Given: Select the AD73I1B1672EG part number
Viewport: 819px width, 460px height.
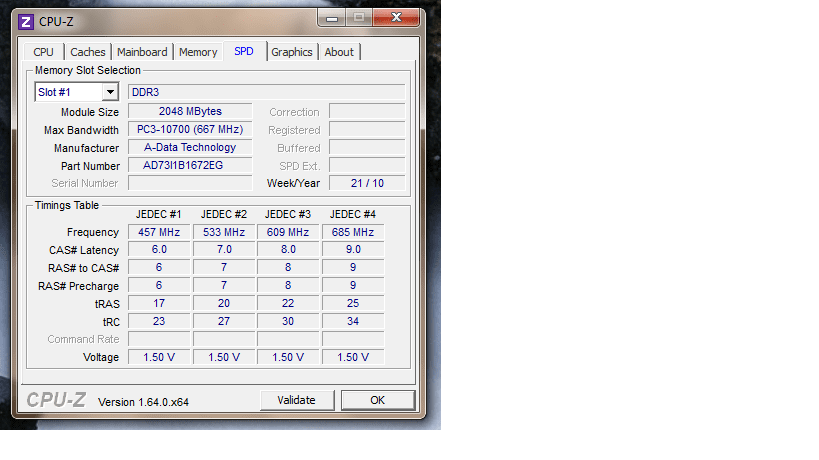Looking at the screenshot, I should click(x=190, y=166).
